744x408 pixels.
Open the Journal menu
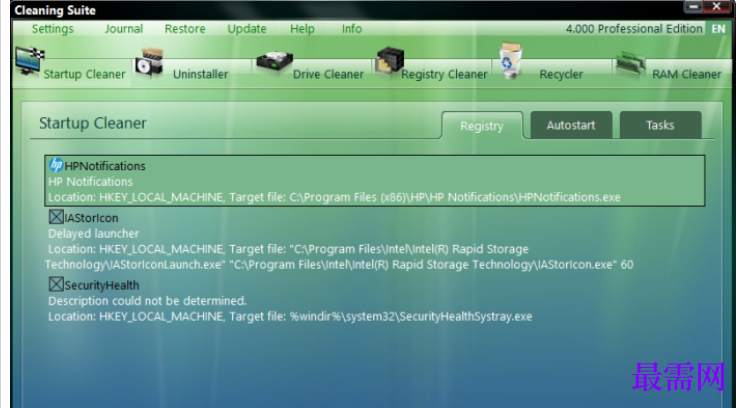[124, 29]
